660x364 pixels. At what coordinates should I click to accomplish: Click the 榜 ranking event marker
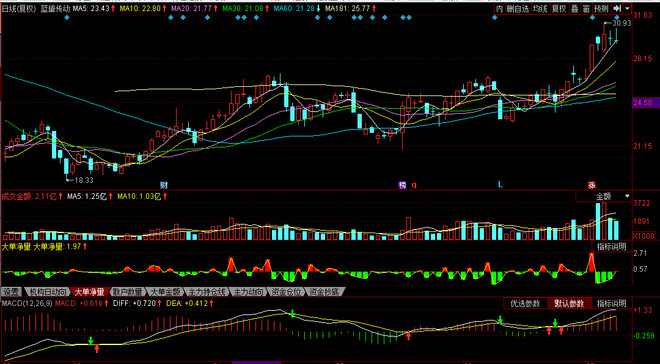tap(403, 185)
